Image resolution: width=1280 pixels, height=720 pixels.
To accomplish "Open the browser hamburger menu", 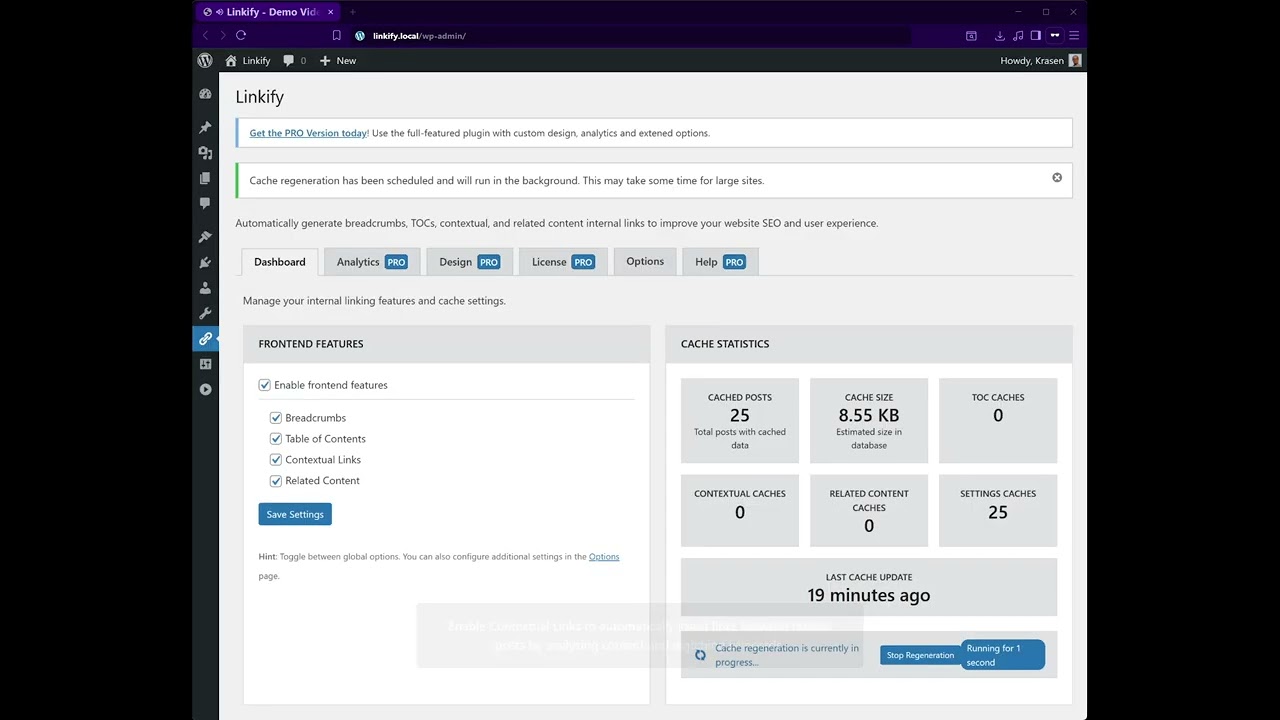I will point(1074,35).
